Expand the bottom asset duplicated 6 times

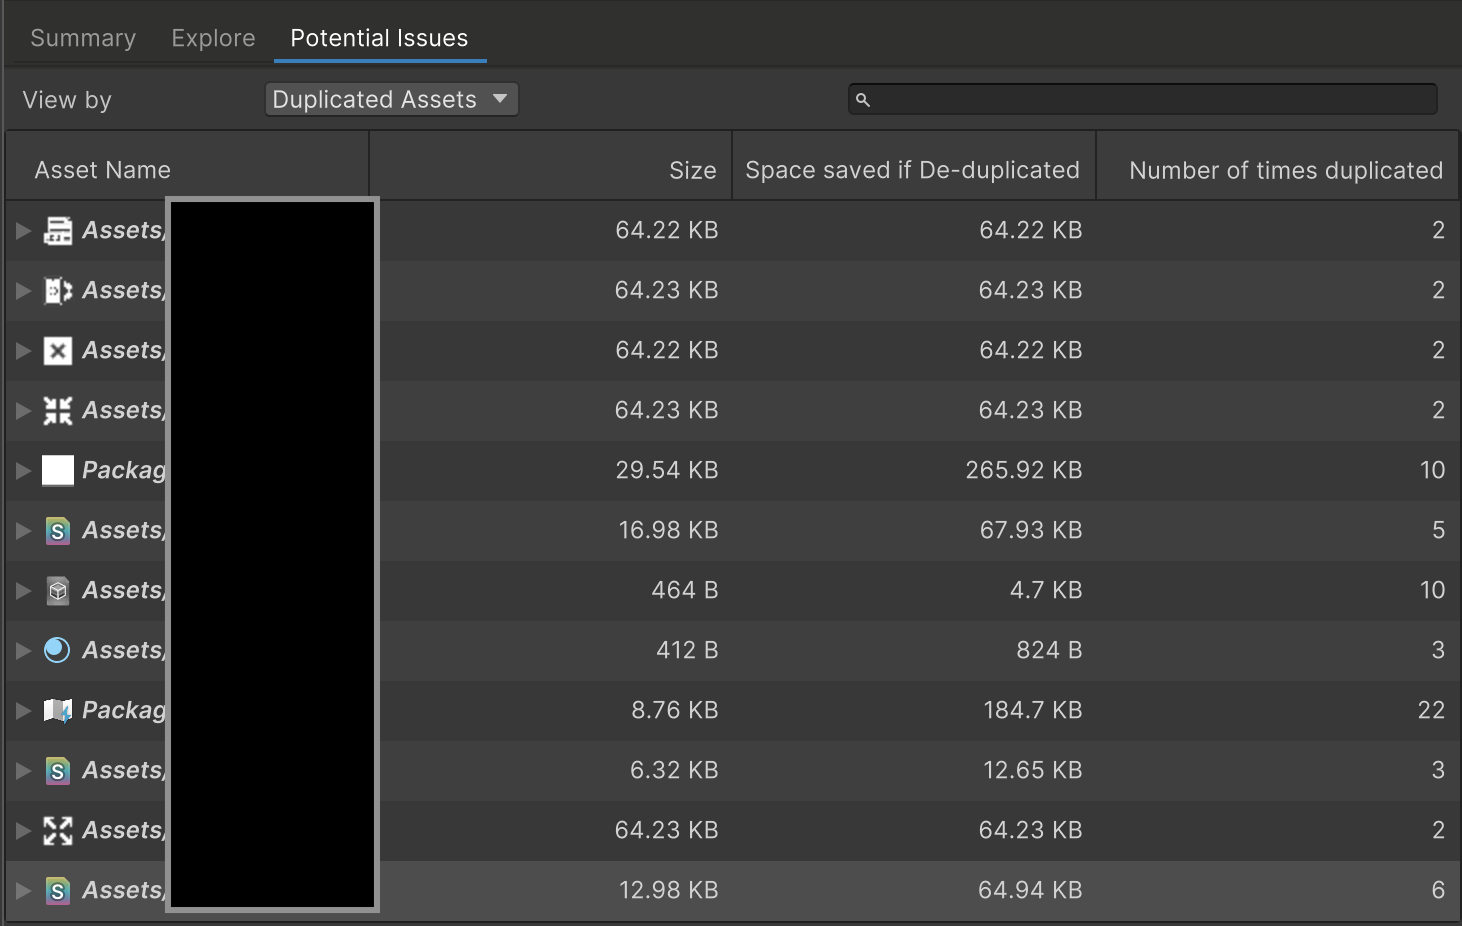[x=22, y=890]
